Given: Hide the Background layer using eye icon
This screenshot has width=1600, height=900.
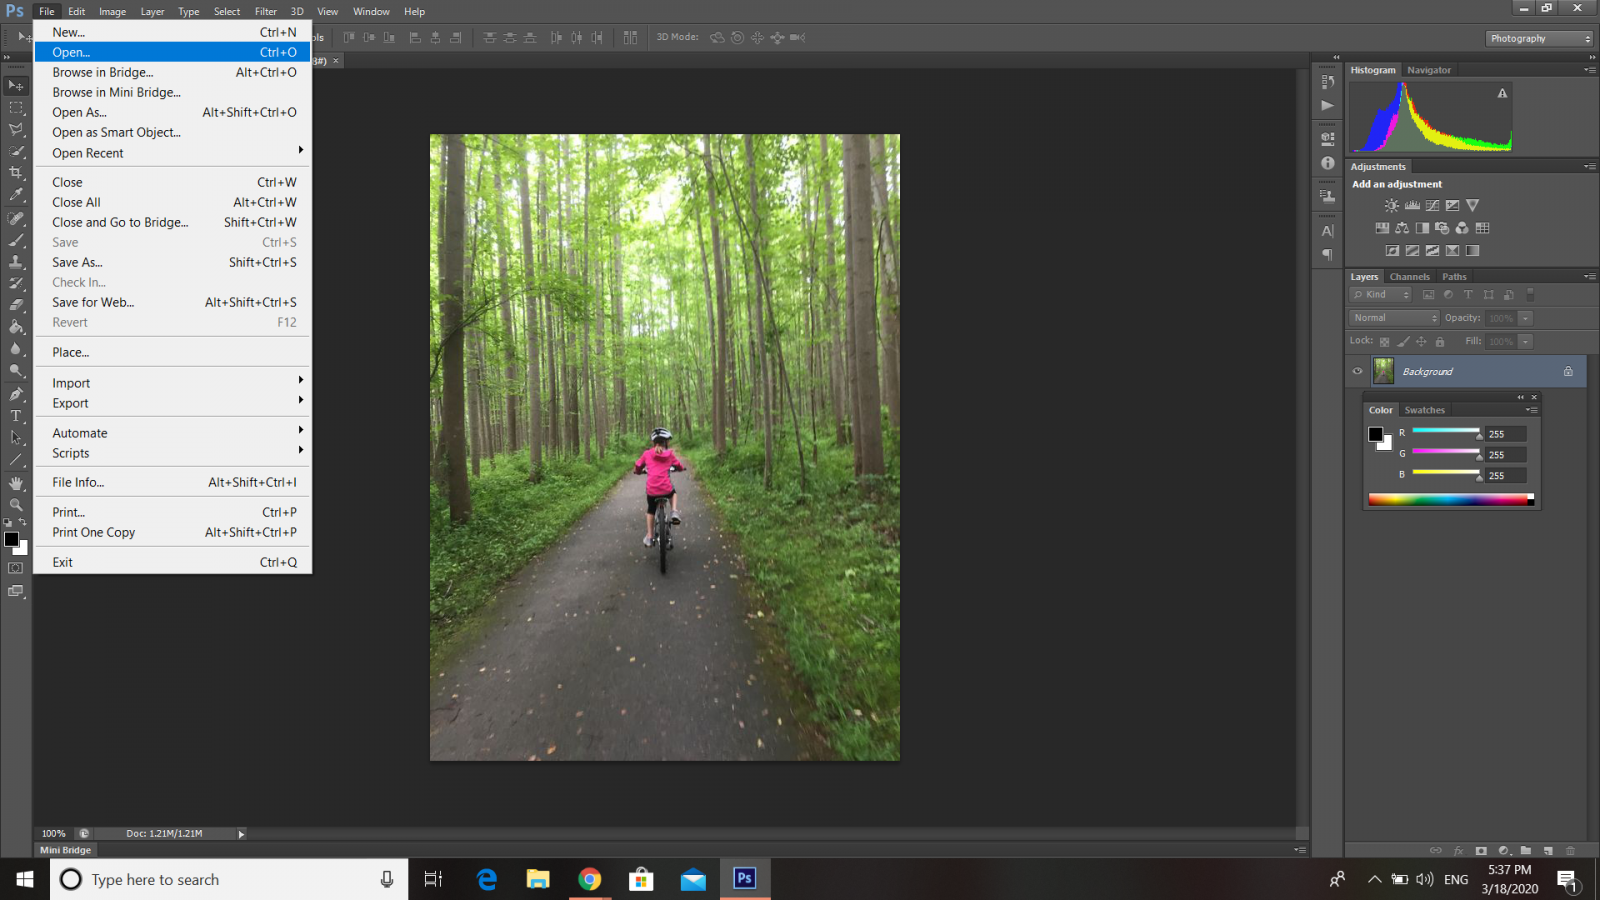Looking at the screenshot, I should [1357, 371].
